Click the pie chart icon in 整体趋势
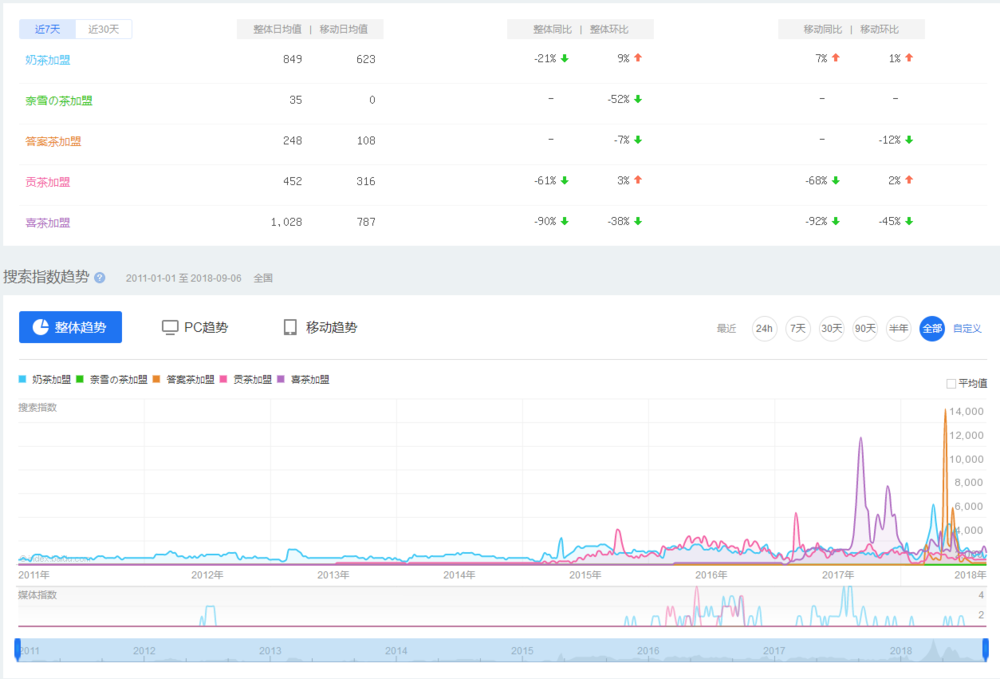This screenshot has height=679, width=1000. pyautogui.click(x=41, y=327)
